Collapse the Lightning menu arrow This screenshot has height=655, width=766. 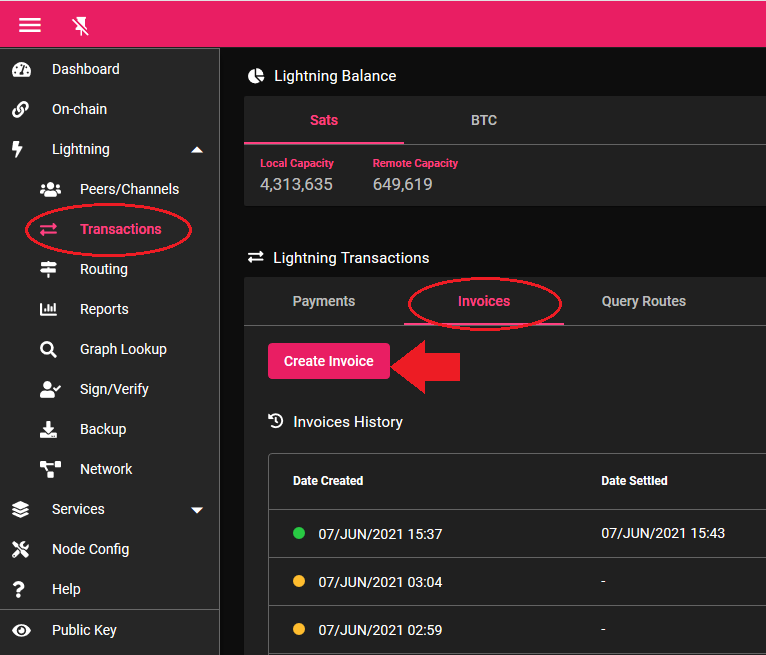click(x=197, y=150)
